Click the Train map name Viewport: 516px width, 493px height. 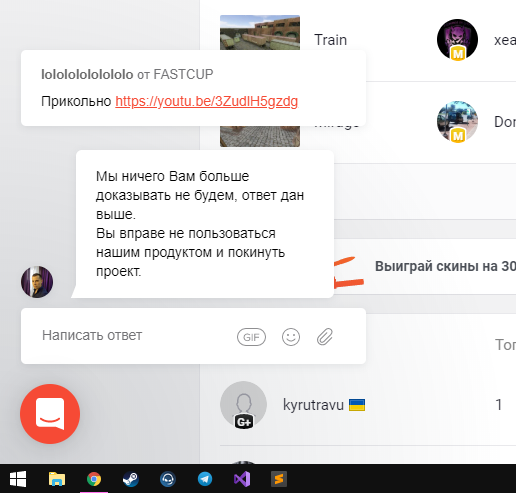coord(330,40)
